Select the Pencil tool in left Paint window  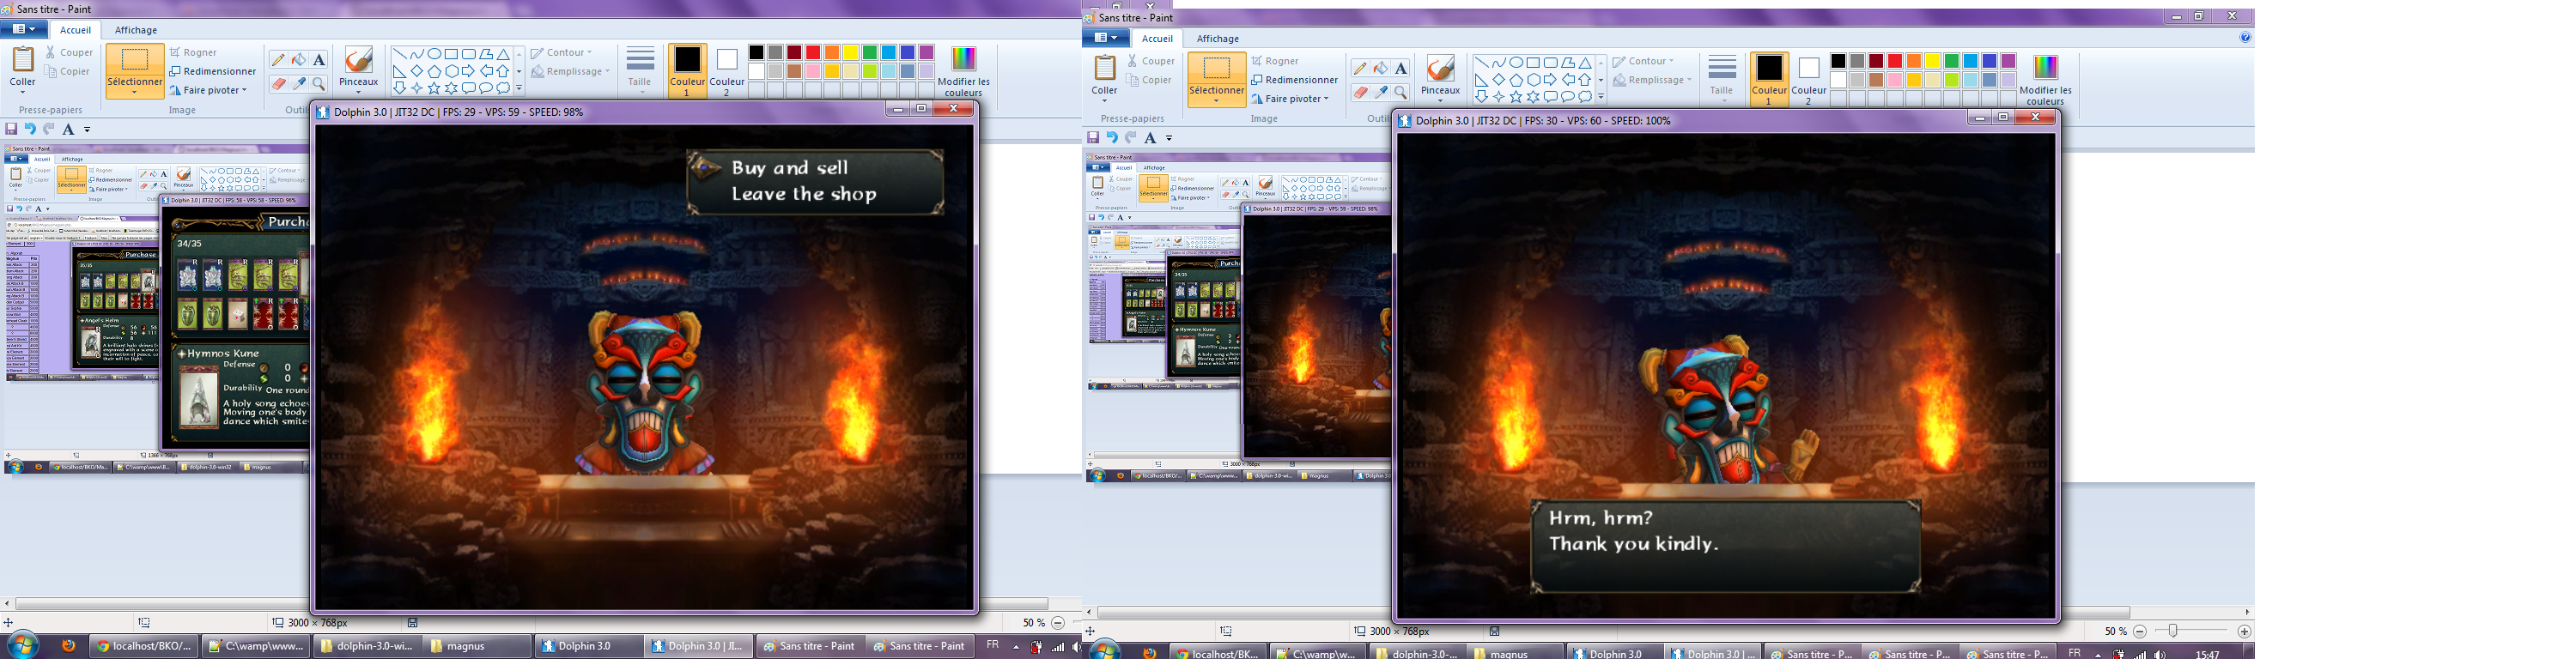pyautogui.click(x=278, y=60)
